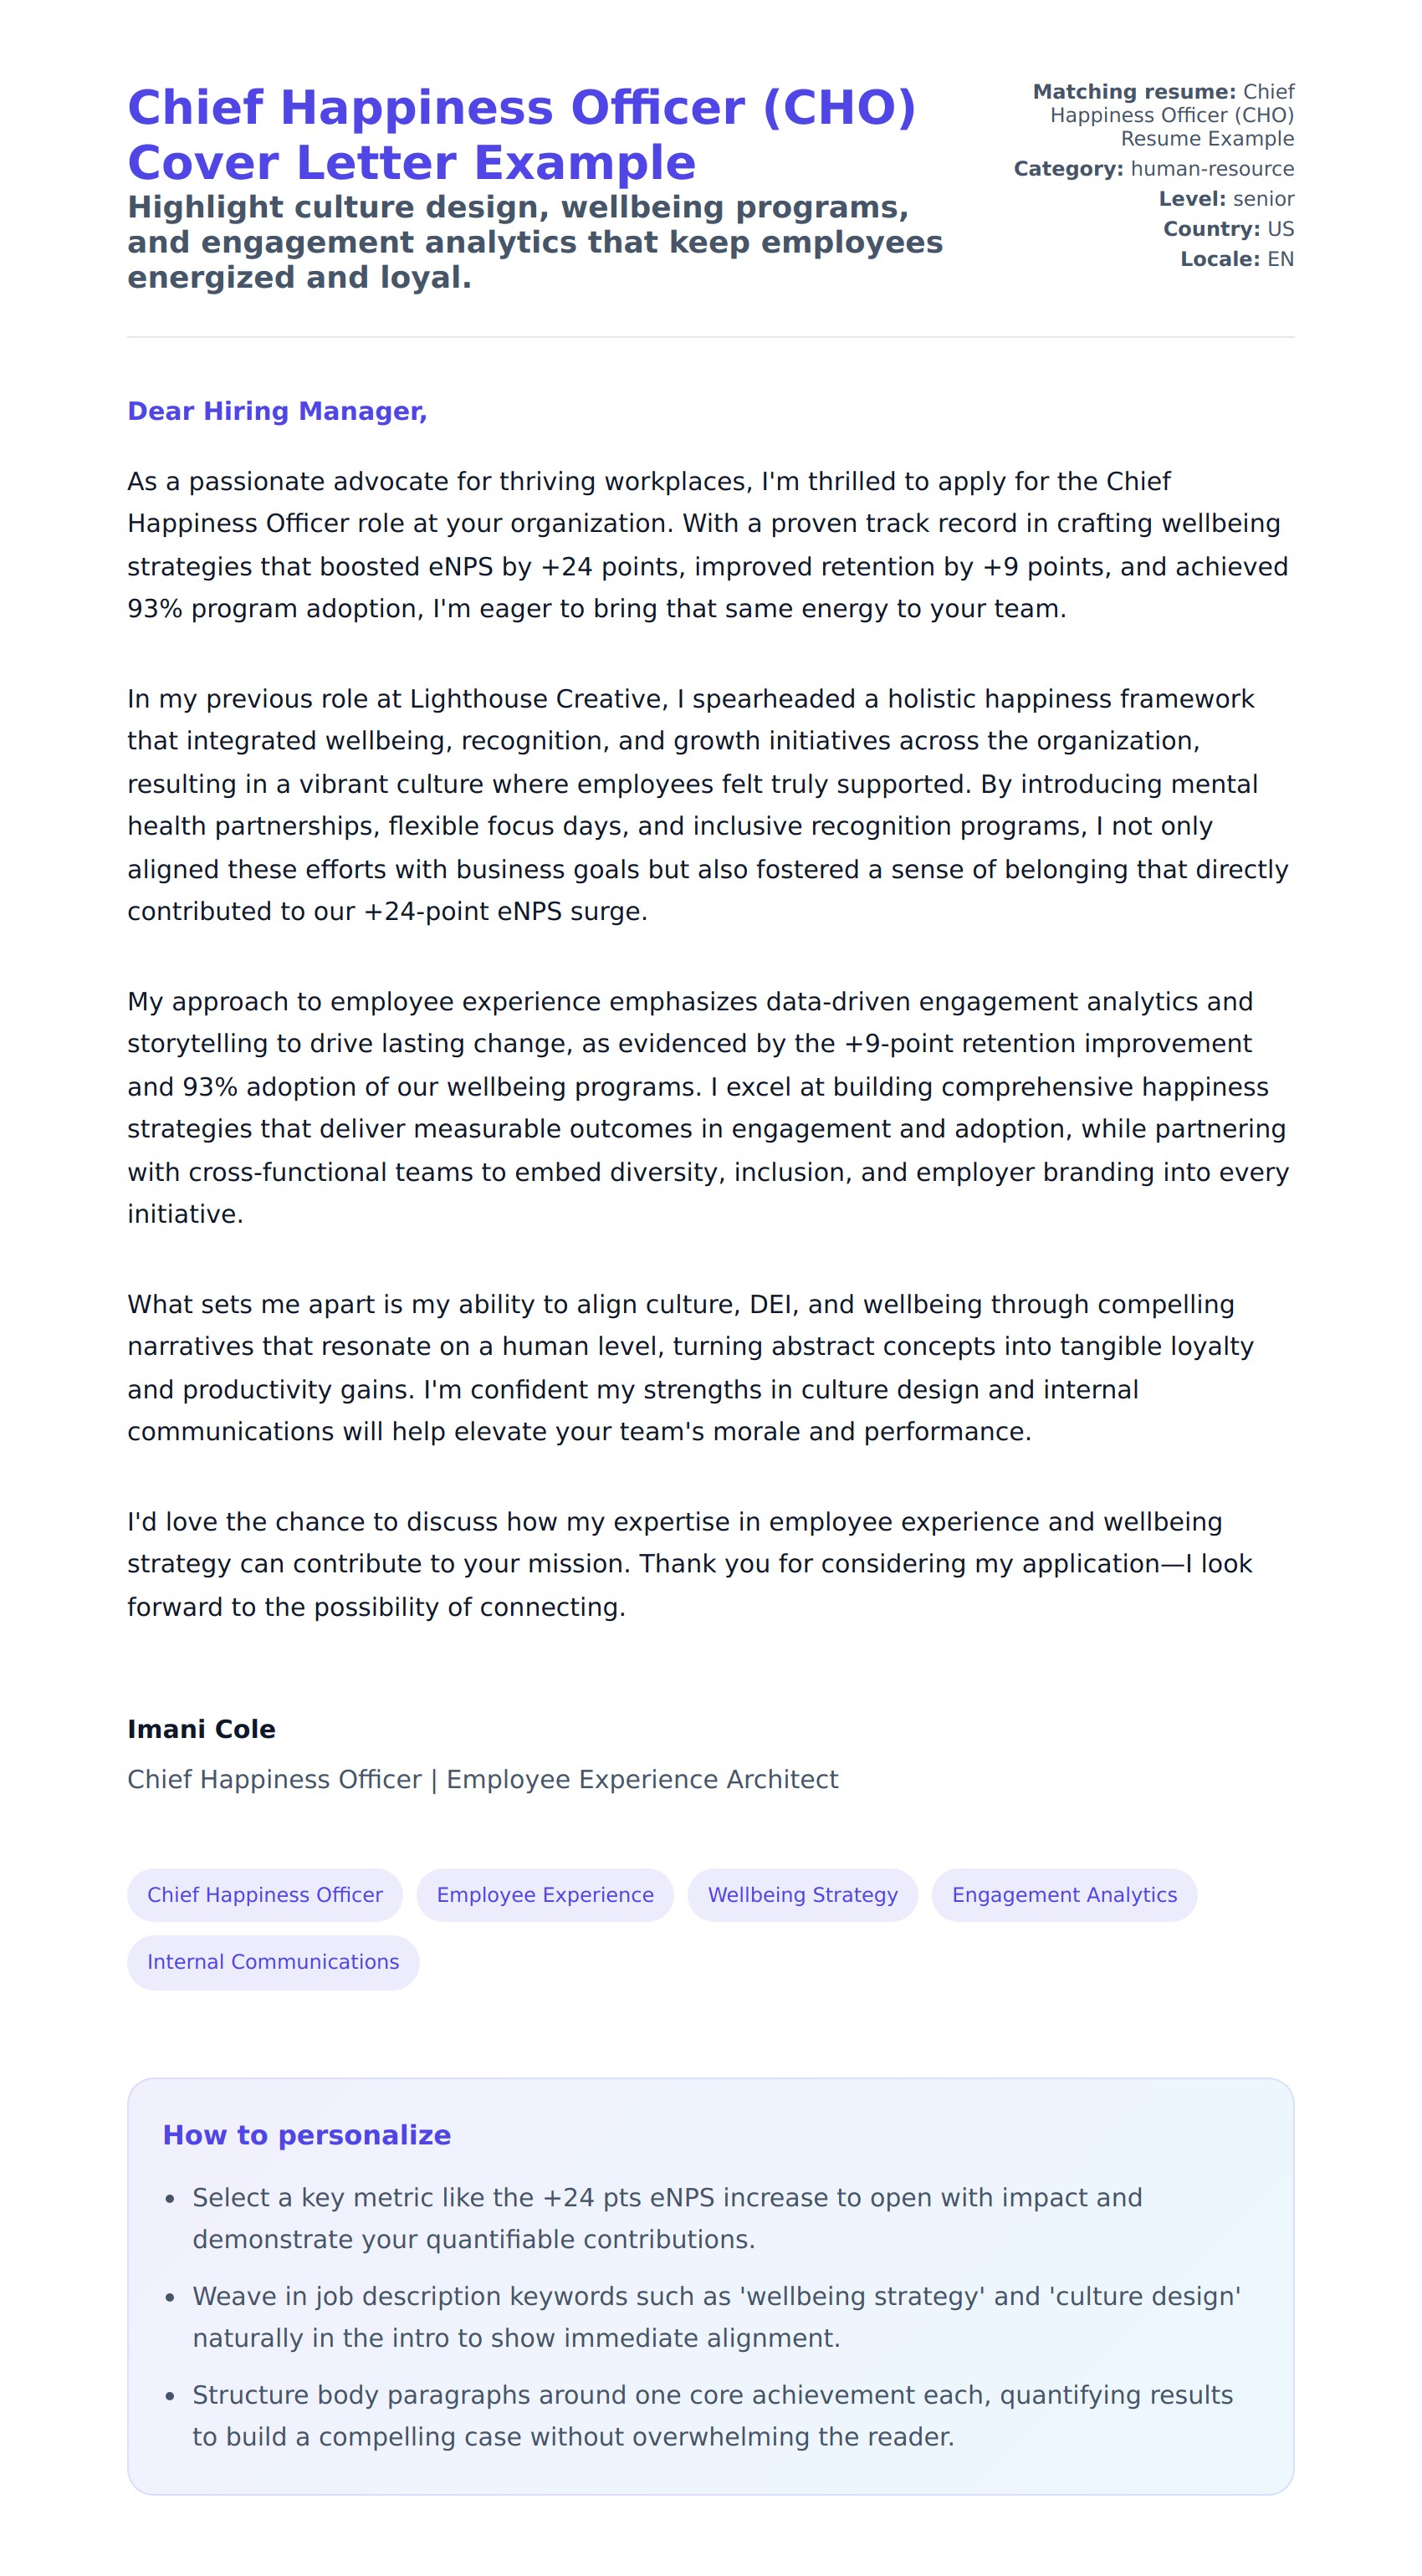Click the Employee Experience Architect tagline
This screenshot has width=1422, height=2576.
click(x=482, y=1779)
